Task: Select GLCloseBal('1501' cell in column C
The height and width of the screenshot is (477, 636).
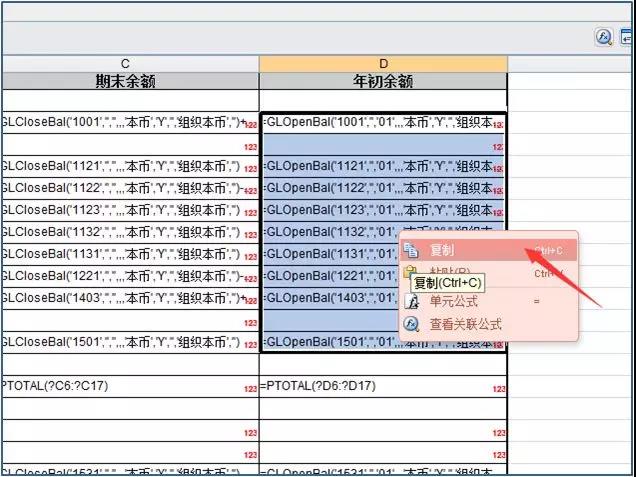Action: click(x=131, y=342)
